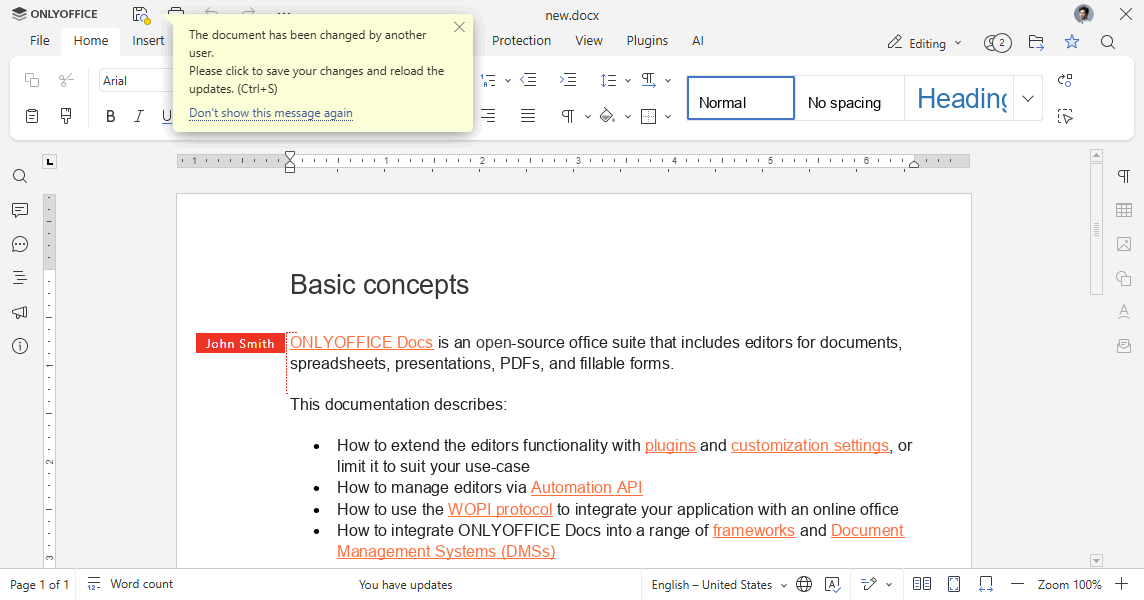Toggle nonprinting characters pilcrow button
The width and height of the screenshot is (1144, 600).
pyautogui.click(x=567, y=116)
